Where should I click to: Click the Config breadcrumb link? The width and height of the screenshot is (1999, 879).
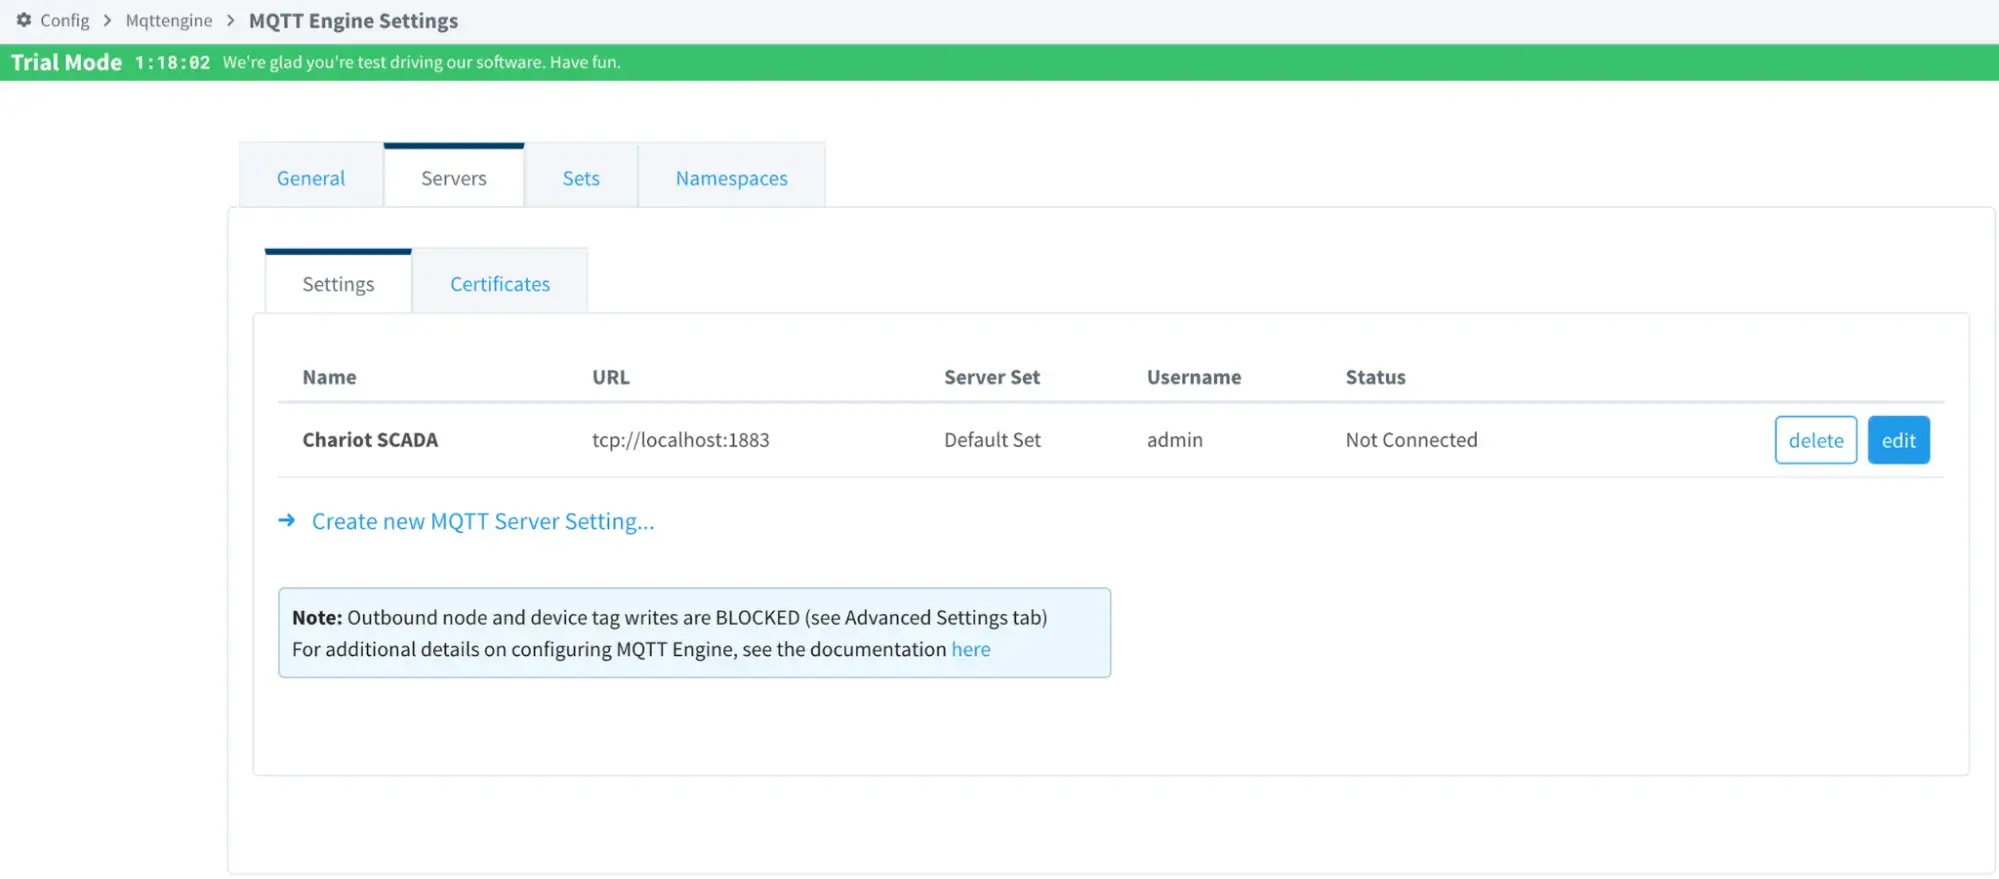point(65,20)
